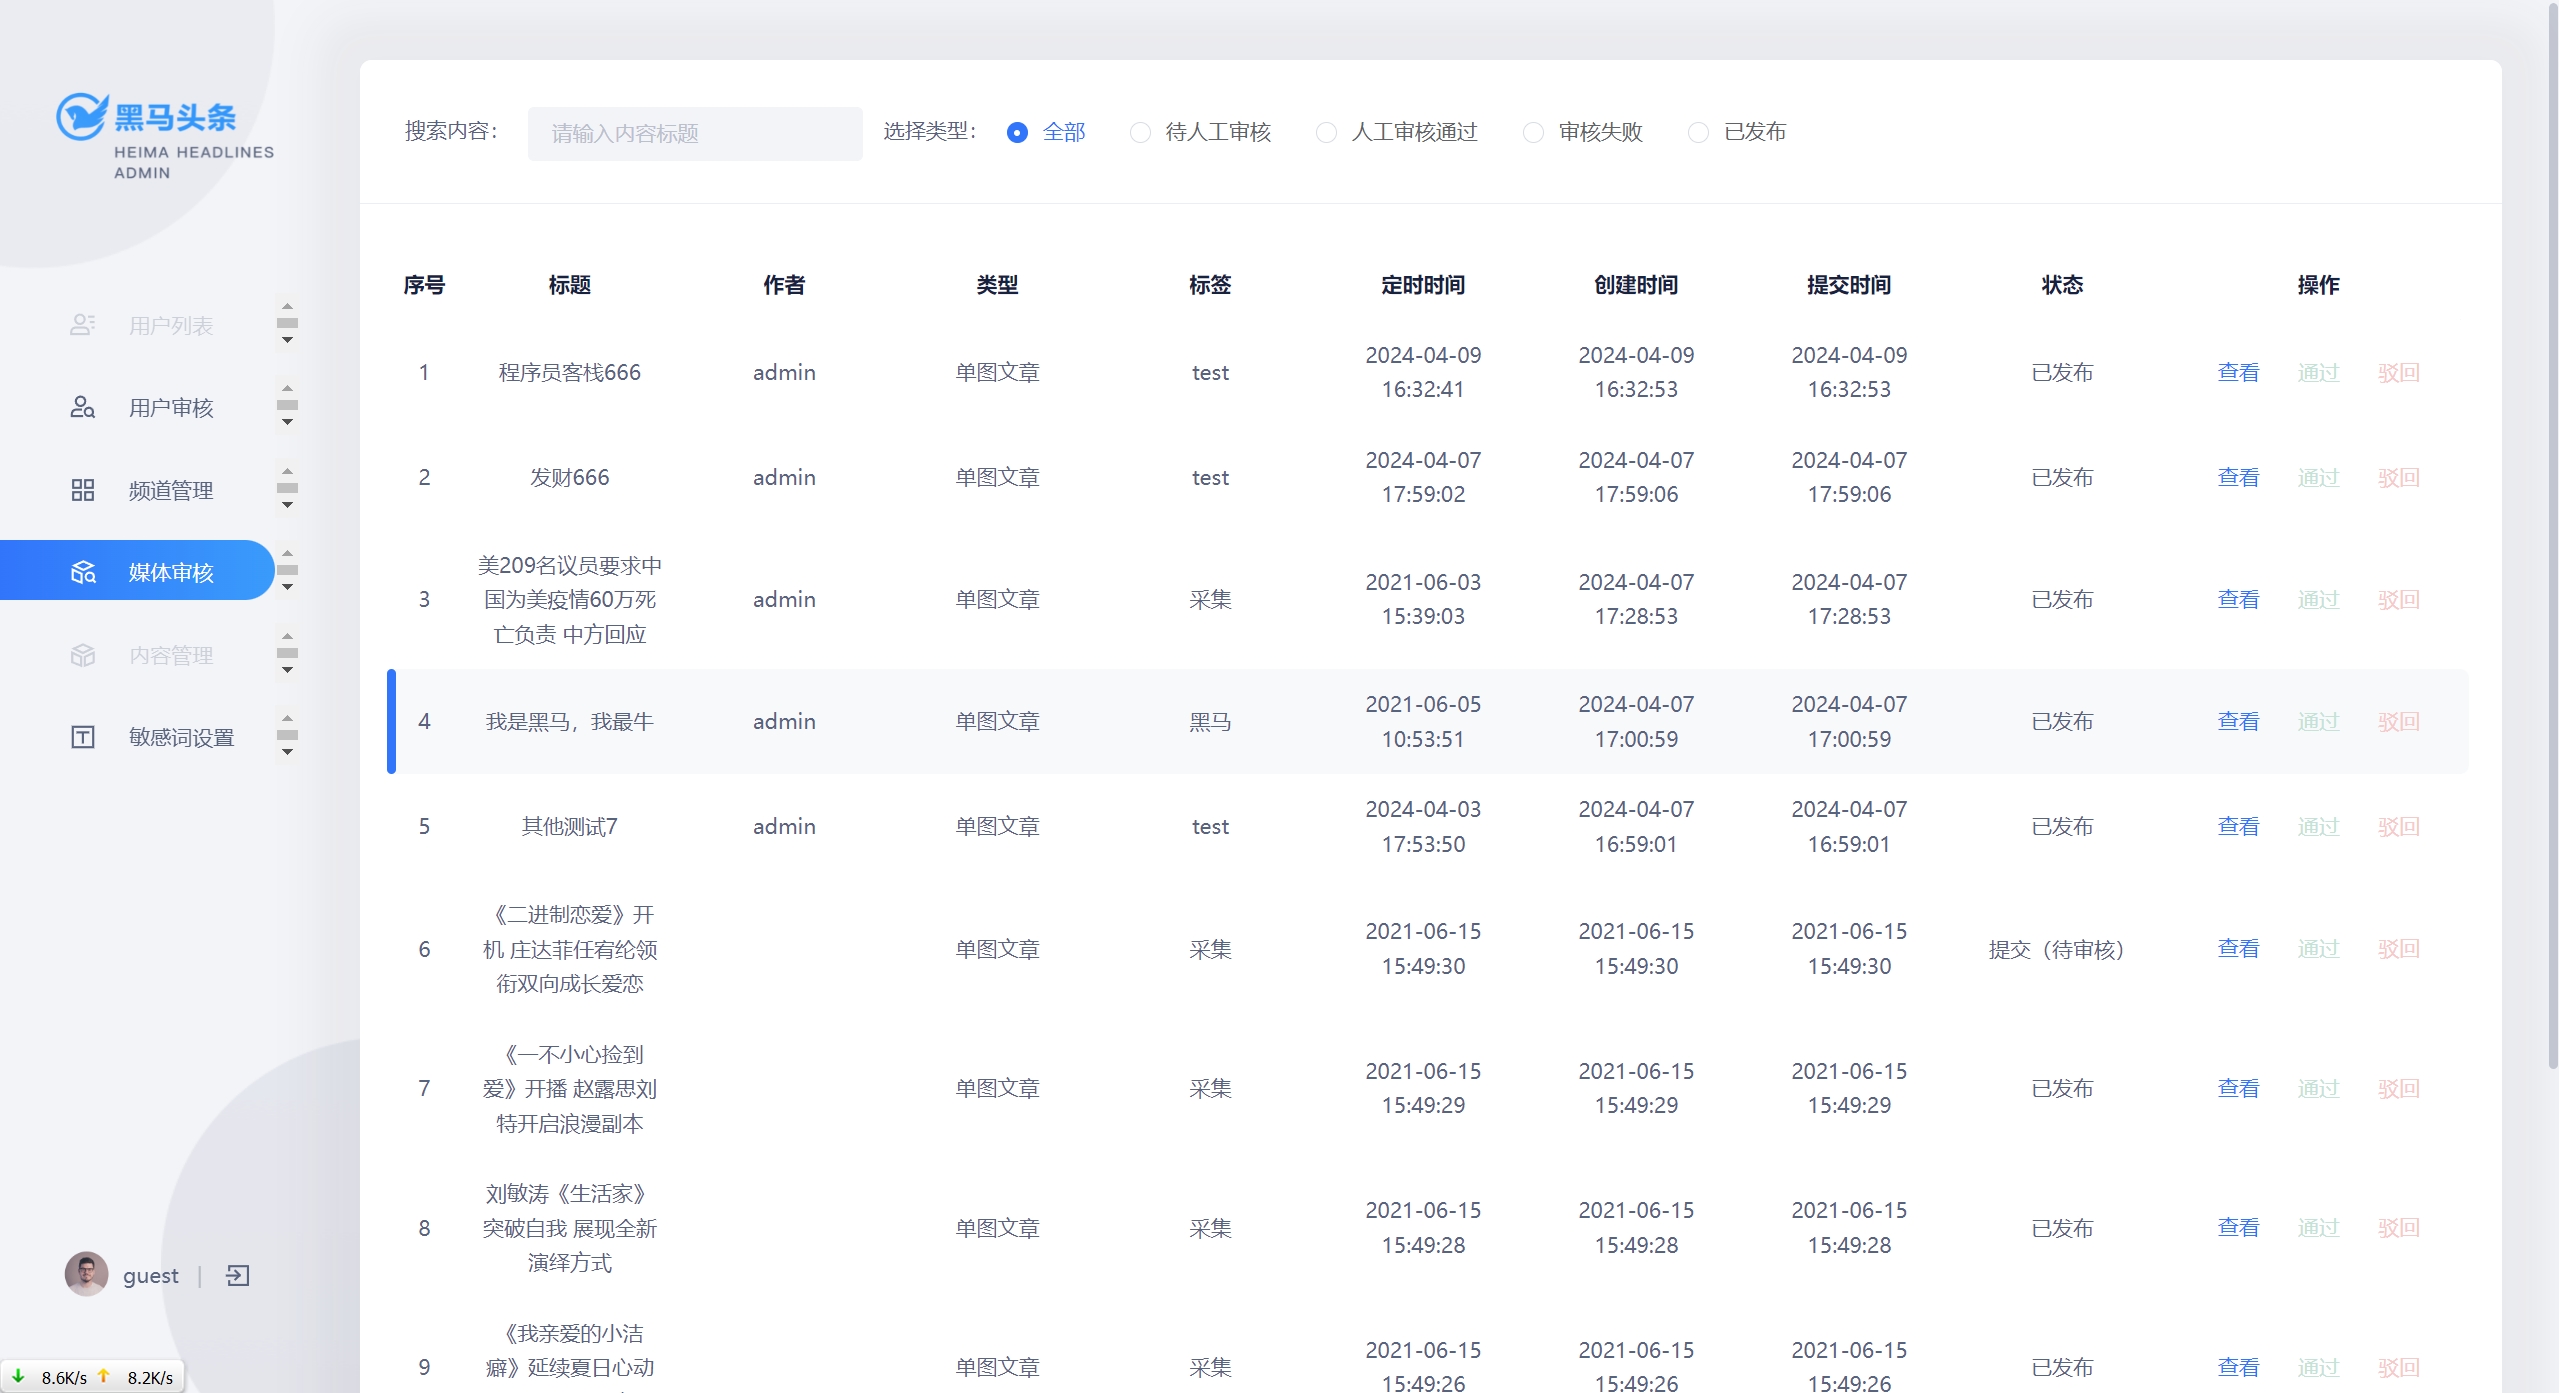Click the 黑马 tag in row 4
Screen dimensions: 2559x1393
click(1210, 721)
